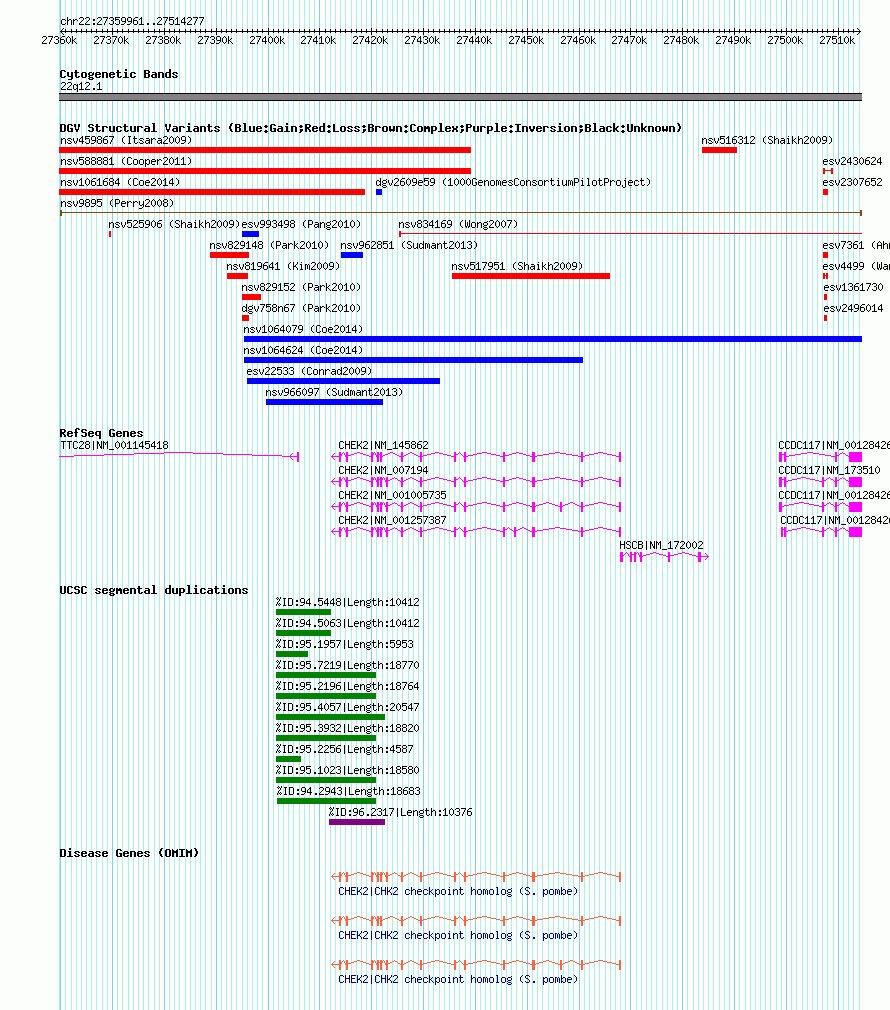
Task: Click the nsv516312 (Shaikh2009) red bar
Action: point(719,150)
